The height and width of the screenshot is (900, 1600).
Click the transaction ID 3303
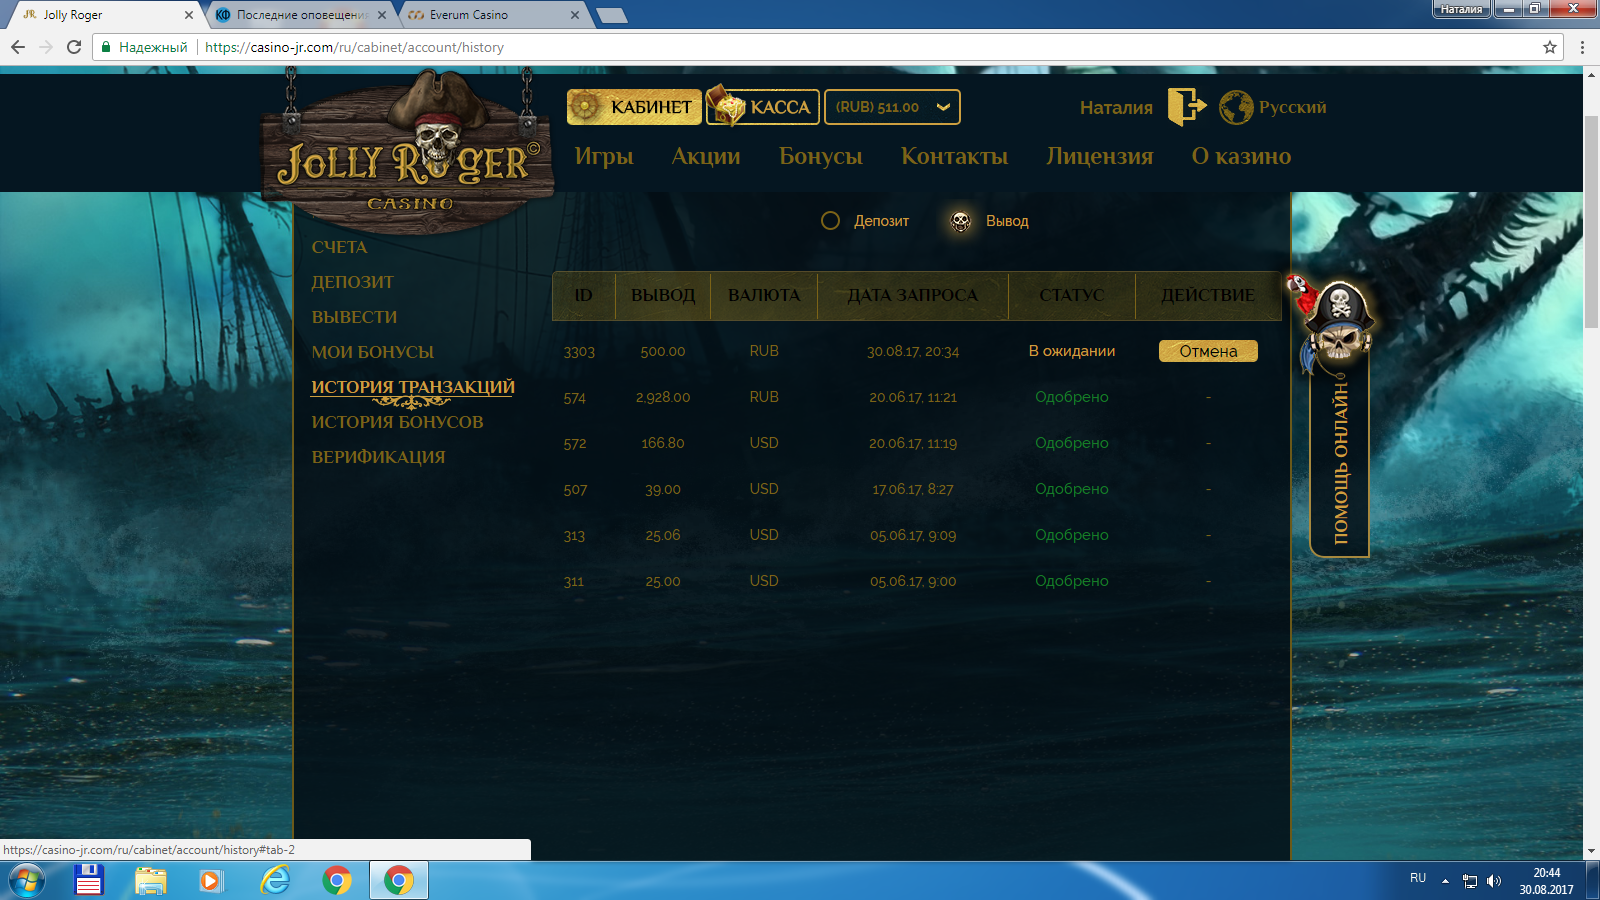[x=579, y=352]
